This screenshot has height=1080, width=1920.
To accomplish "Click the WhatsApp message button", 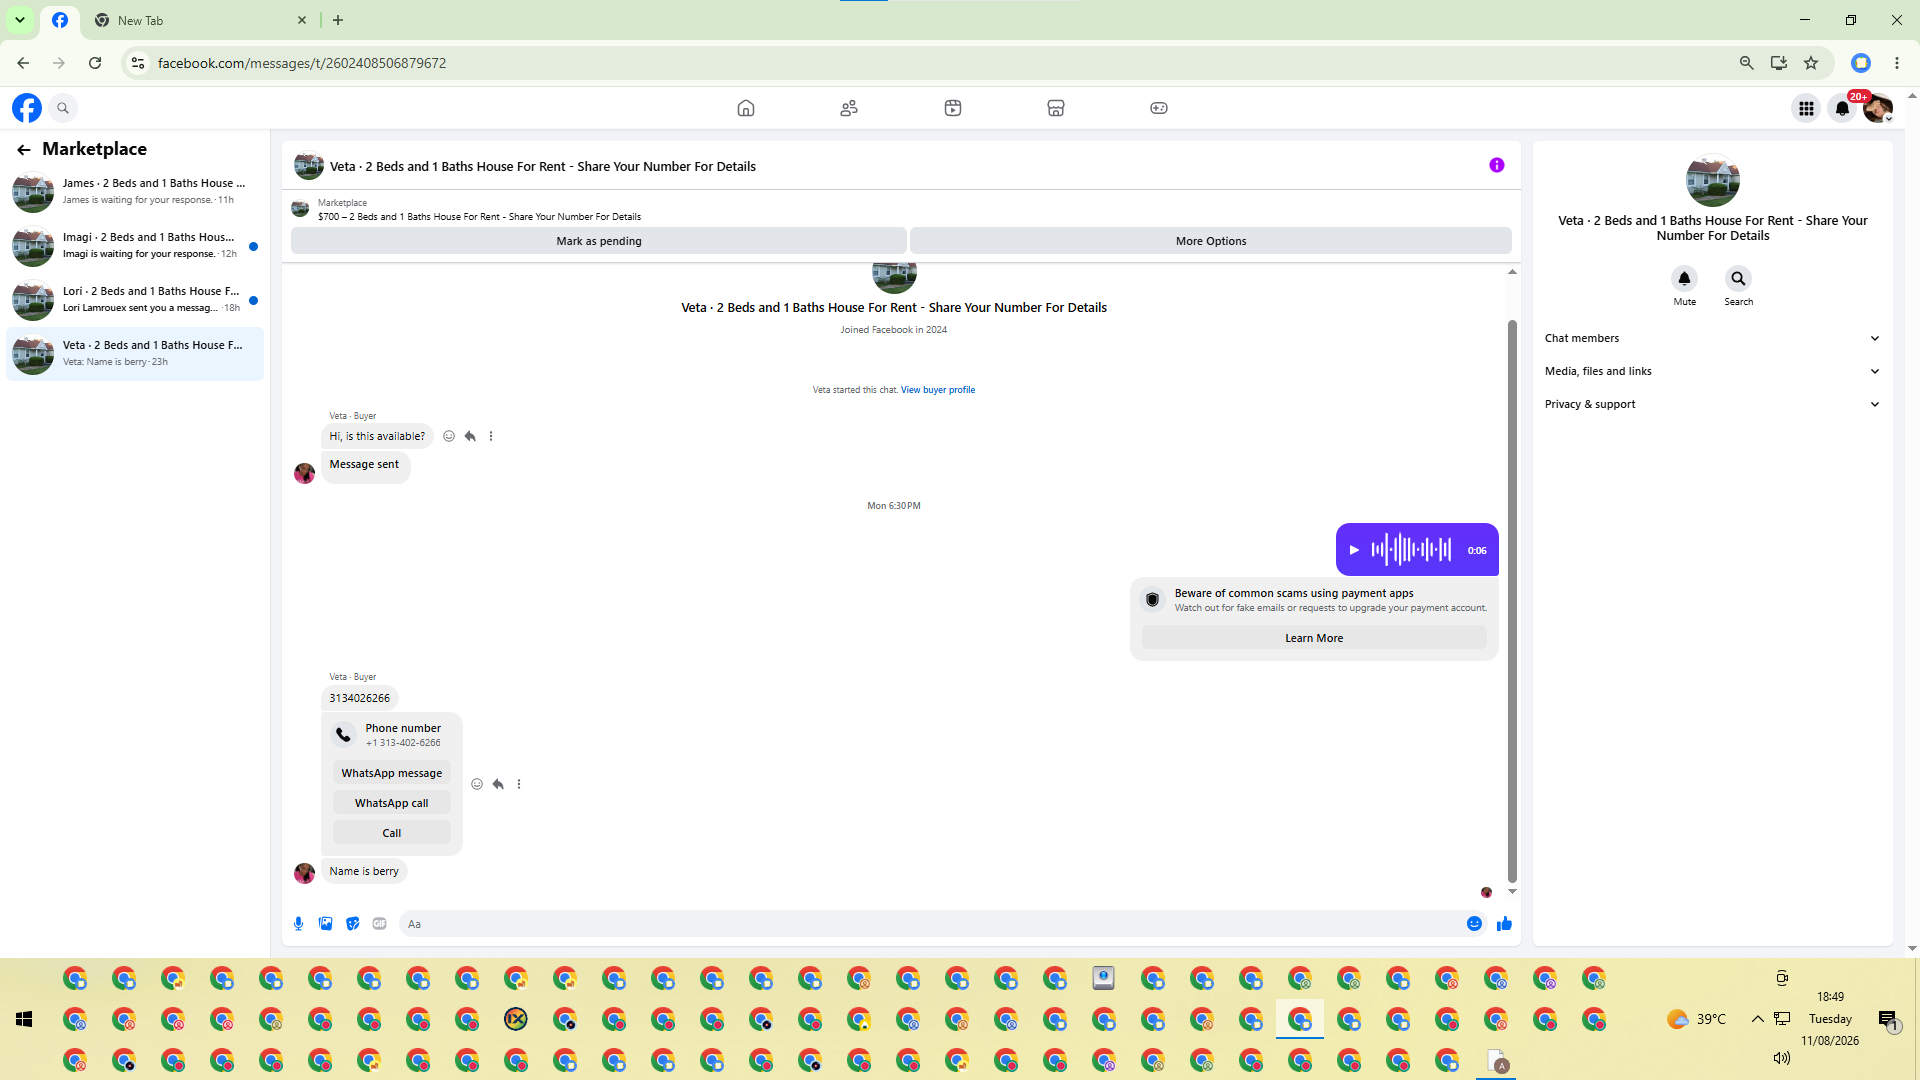I will (x=392, y=773).
